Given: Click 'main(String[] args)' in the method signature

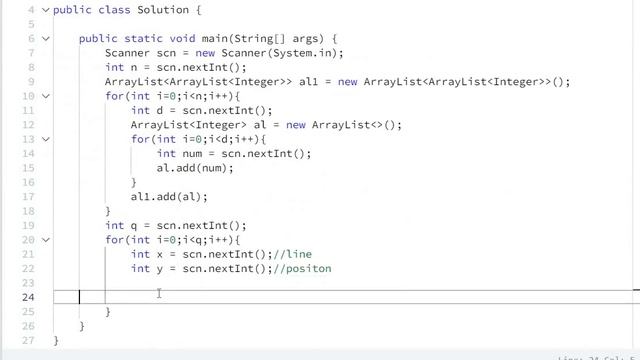Looking at the screenshot, I should 262,39.
